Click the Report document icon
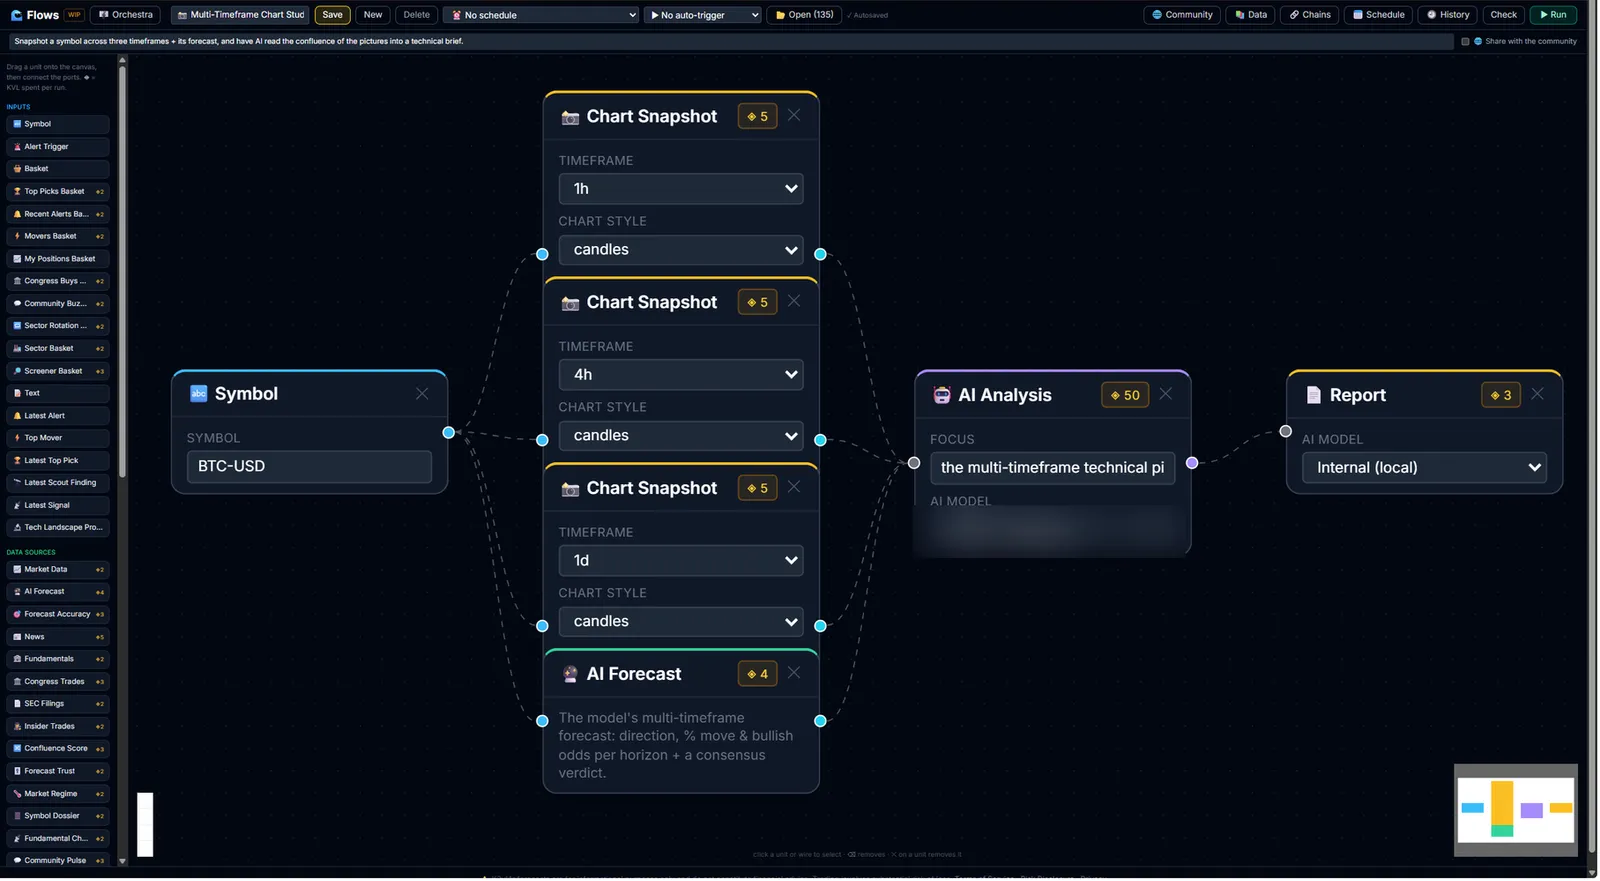The image size is (1600, 881). pos(1314,395)
